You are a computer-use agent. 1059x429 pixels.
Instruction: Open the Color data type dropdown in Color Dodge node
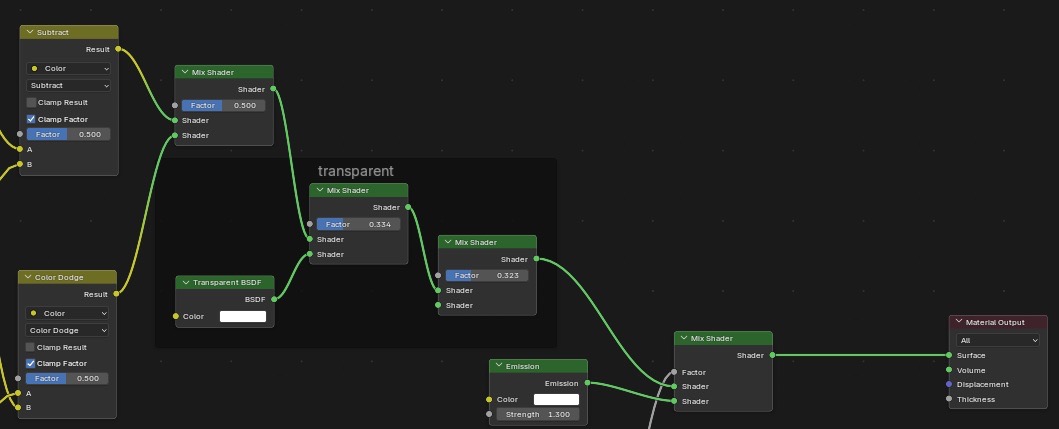(x=67, y=313)
